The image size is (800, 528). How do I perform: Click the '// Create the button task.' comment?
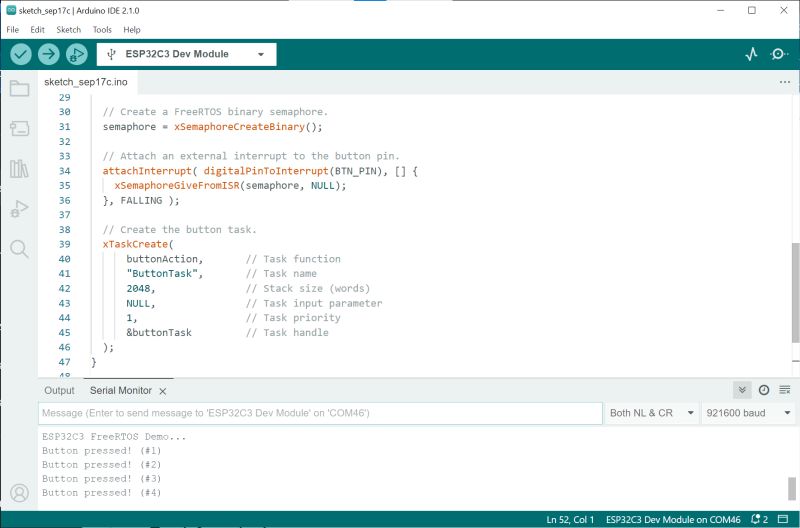180,230
